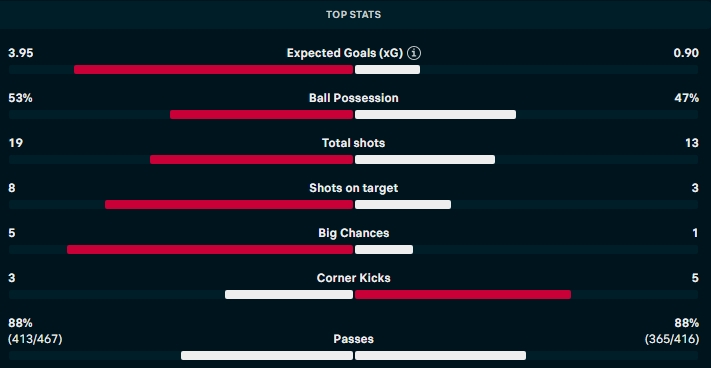Click the red Total shots bar
Image resolution: width=711 pixels, height=368 pixels.
252,160
